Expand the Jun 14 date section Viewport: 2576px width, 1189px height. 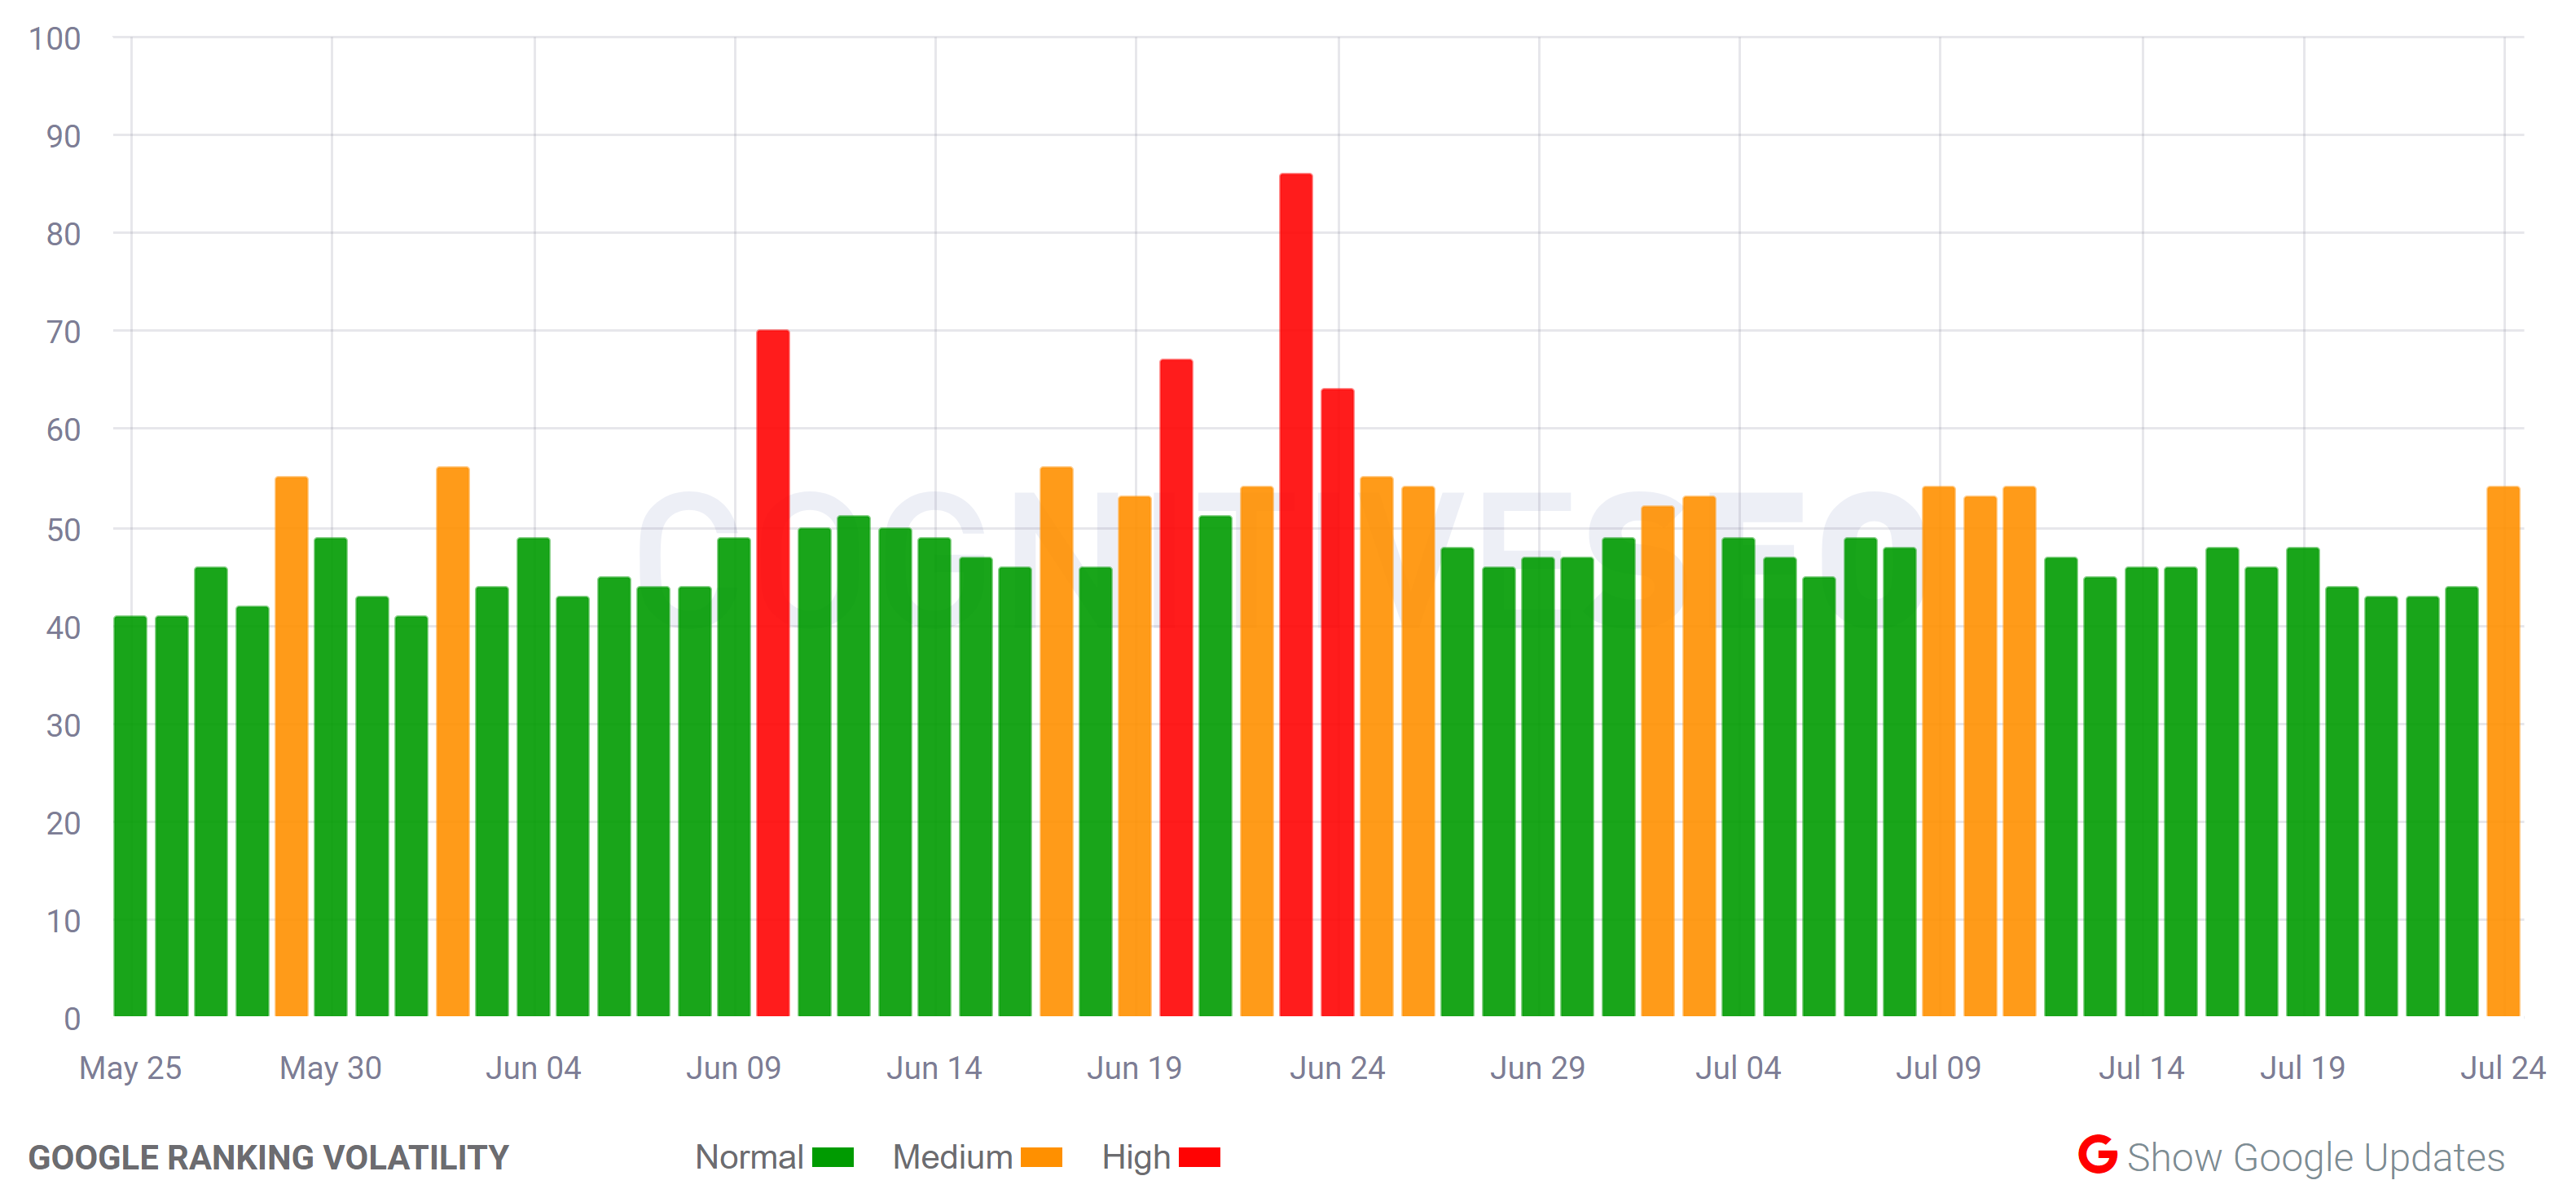click(x=935, y=1067)
